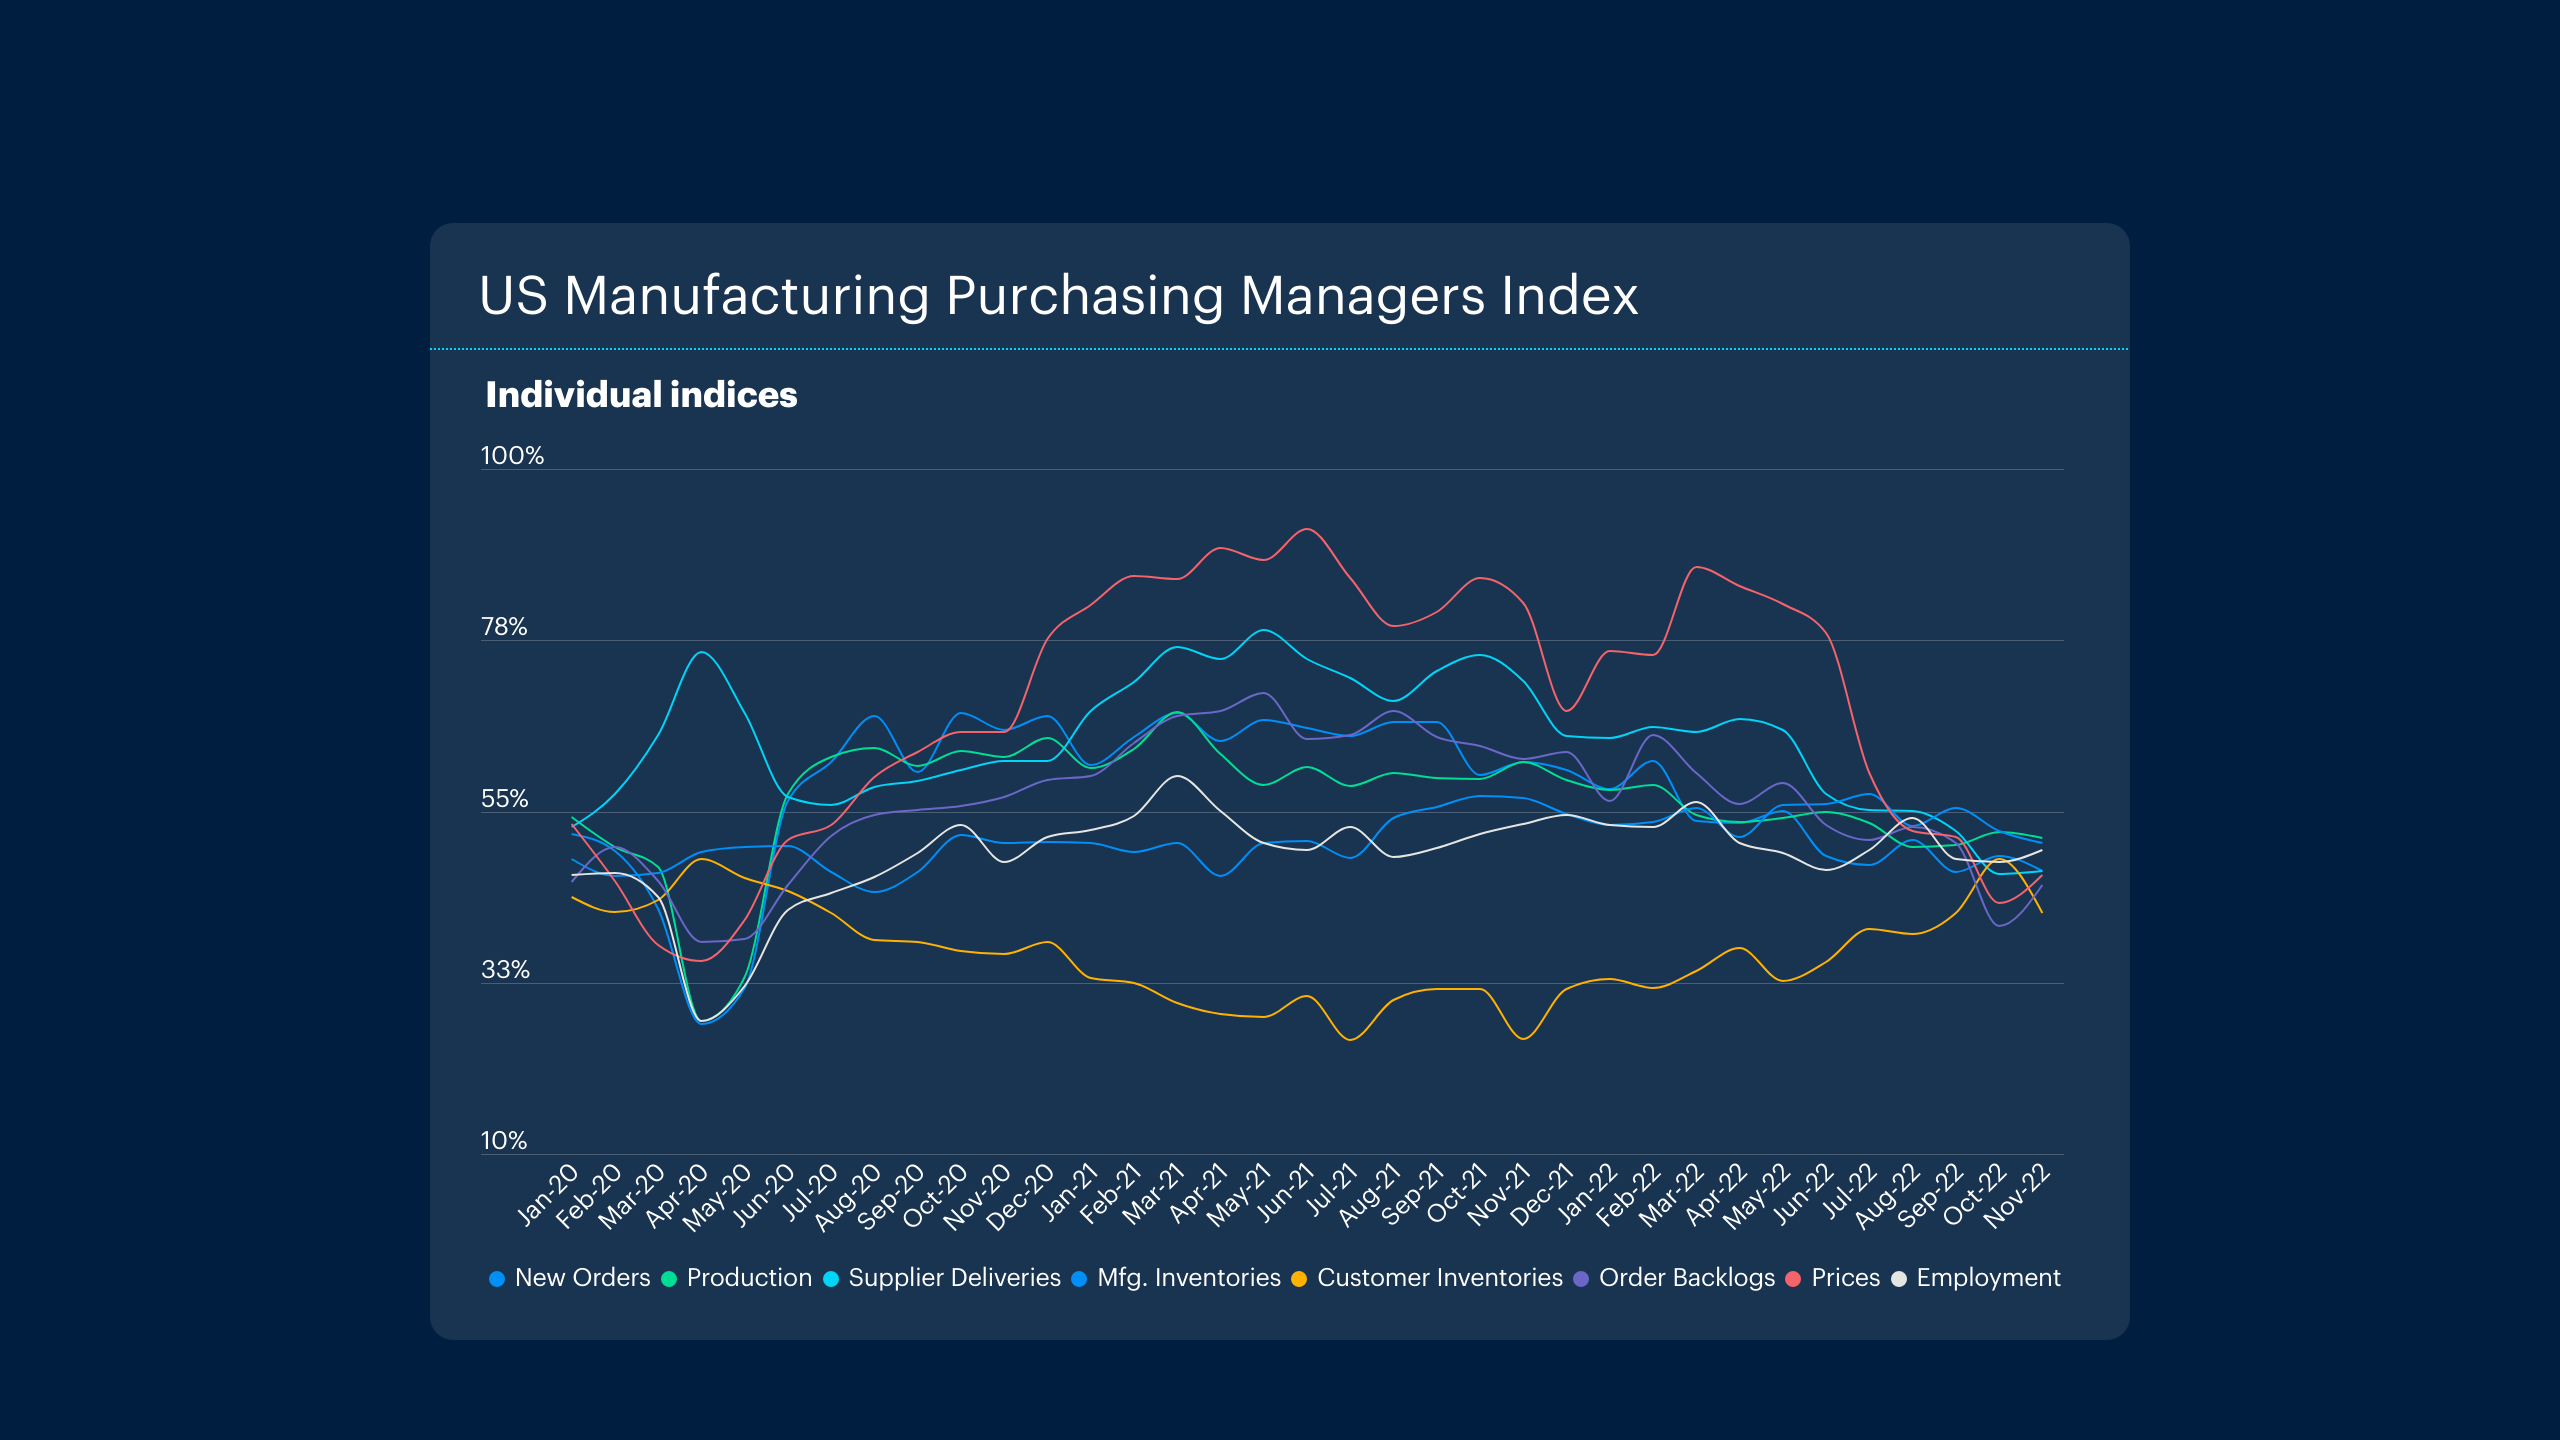Click the cyan Supplier Deliveries legend dot
Image resolution: width=2560 pixels, height=1440 pixels.
831,1279
